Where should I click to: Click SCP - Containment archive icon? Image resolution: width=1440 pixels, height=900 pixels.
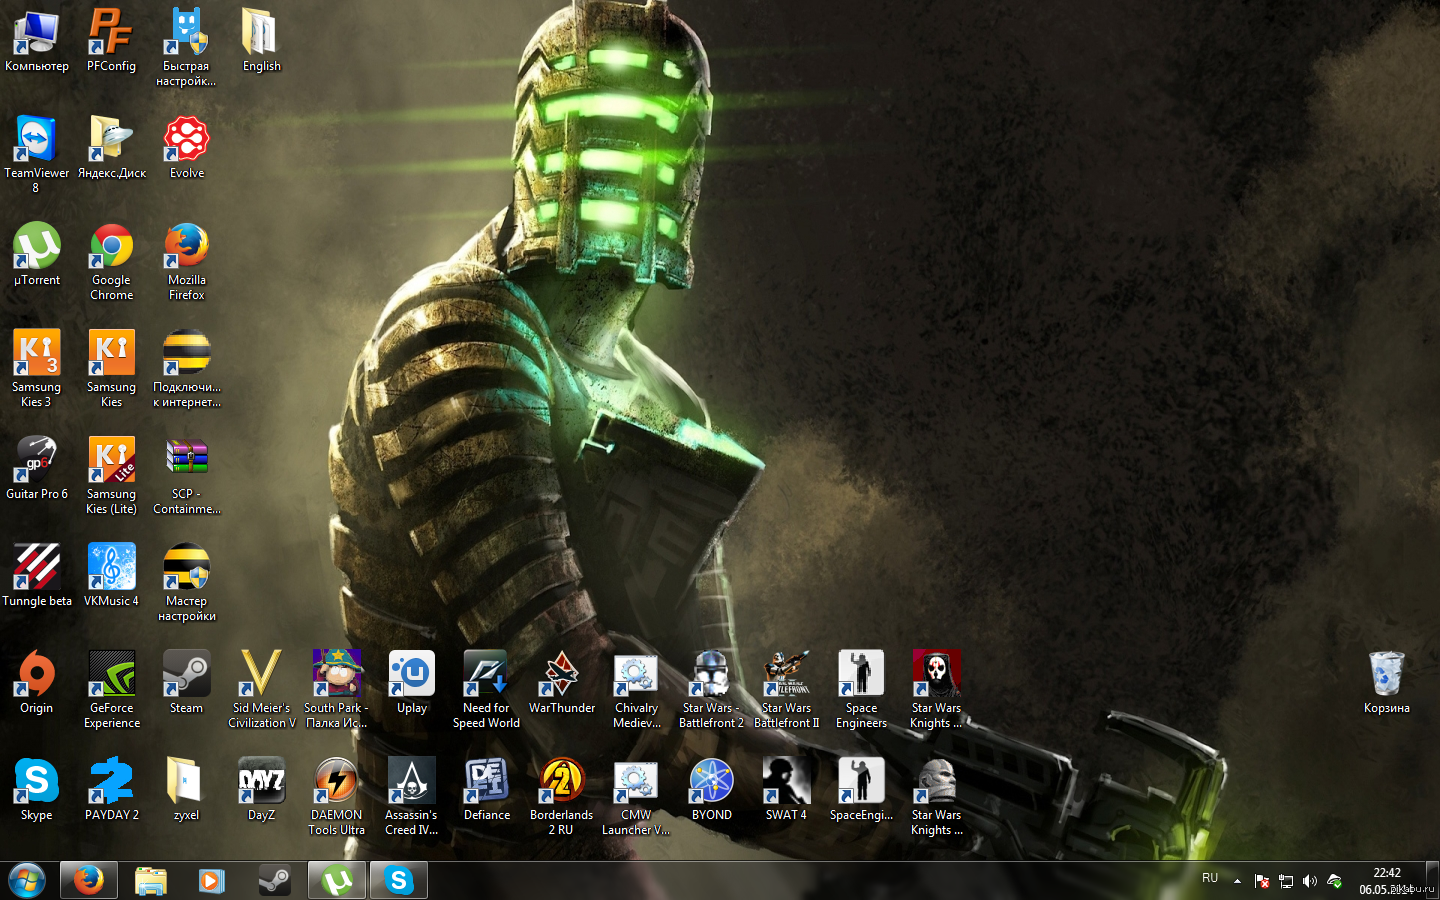coord(186,476)
